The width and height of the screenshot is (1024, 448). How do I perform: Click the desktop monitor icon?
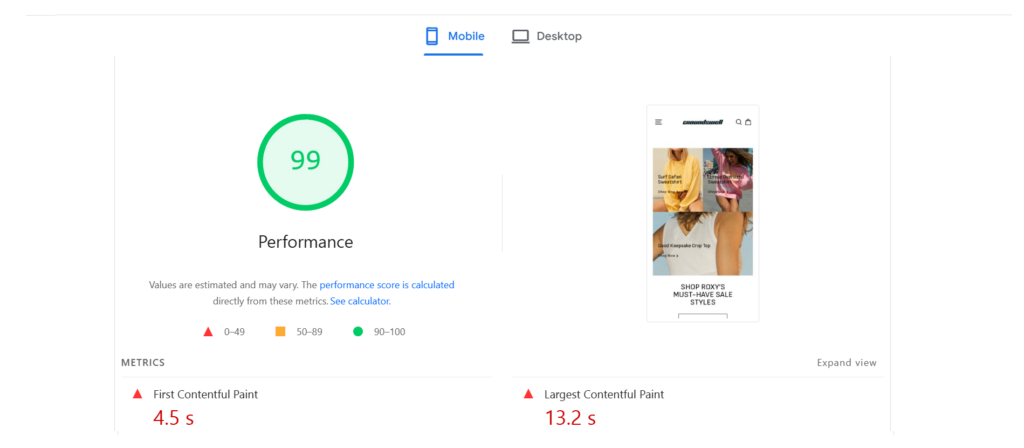(520, 36)
